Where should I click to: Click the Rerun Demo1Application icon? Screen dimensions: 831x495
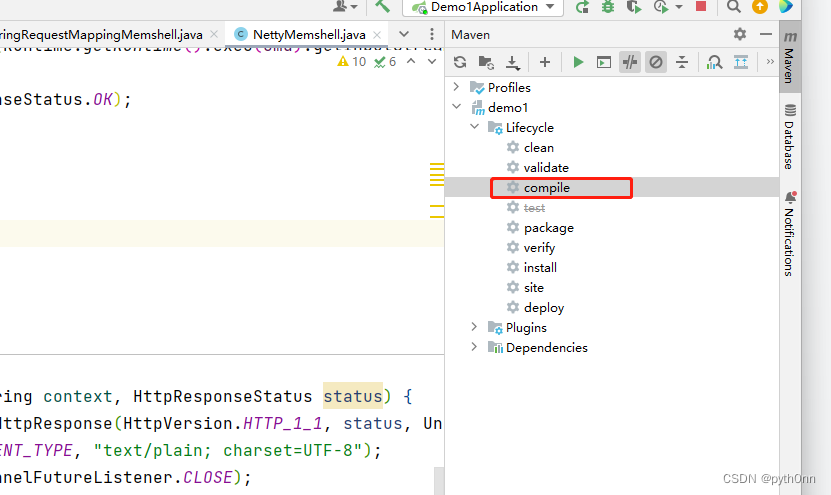[x=582, y=7]
